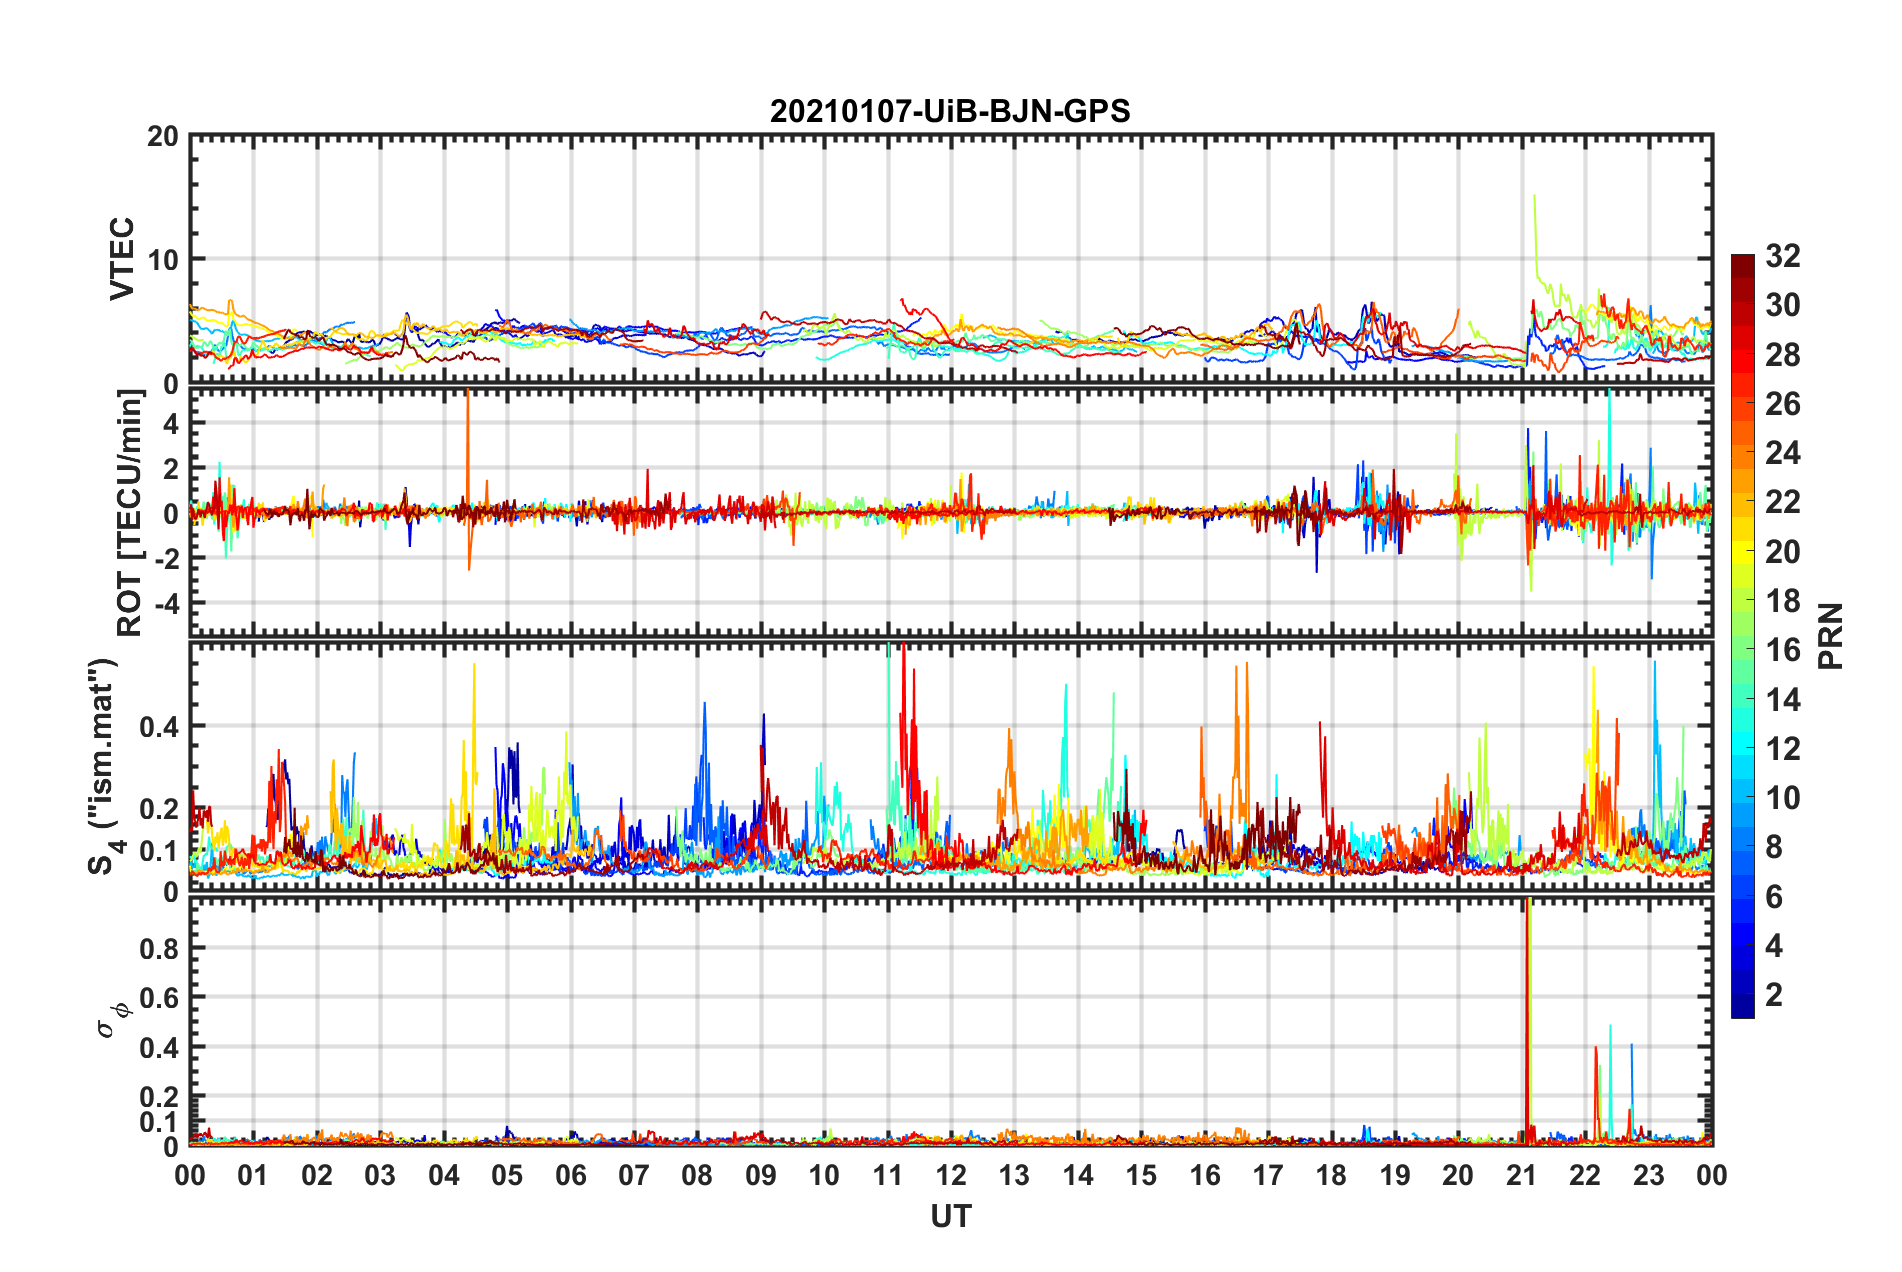Select the "10" tick on the VTEC y-axis
Viewport: 1902px width, 1272px height.
click(x=163, y=260)
